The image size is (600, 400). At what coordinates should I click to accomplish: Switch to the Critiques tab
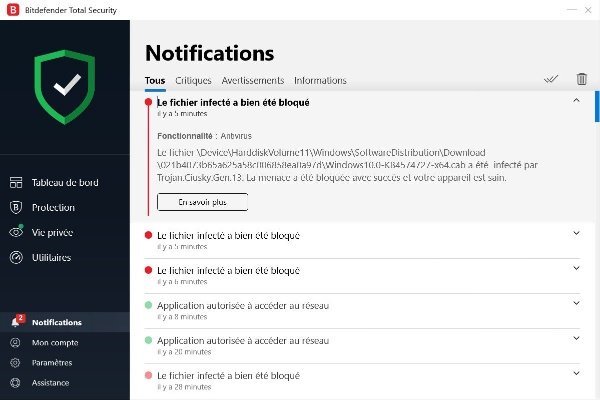193,81
